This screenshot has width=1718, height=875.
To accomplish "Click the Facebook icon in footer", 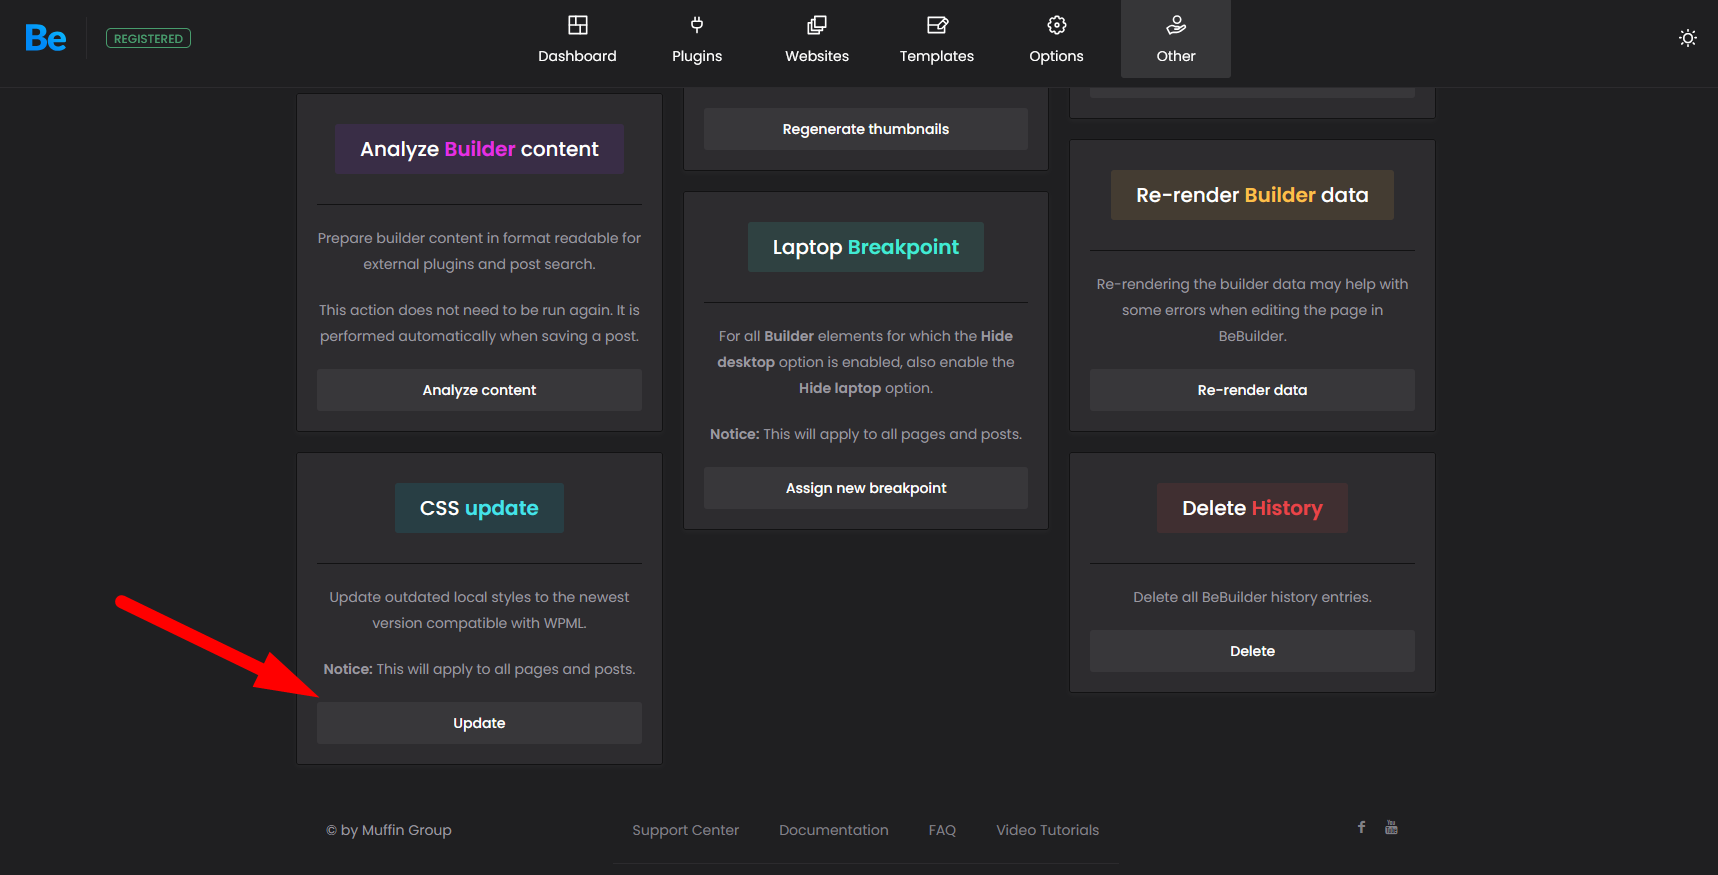I will coord(1361,827).
